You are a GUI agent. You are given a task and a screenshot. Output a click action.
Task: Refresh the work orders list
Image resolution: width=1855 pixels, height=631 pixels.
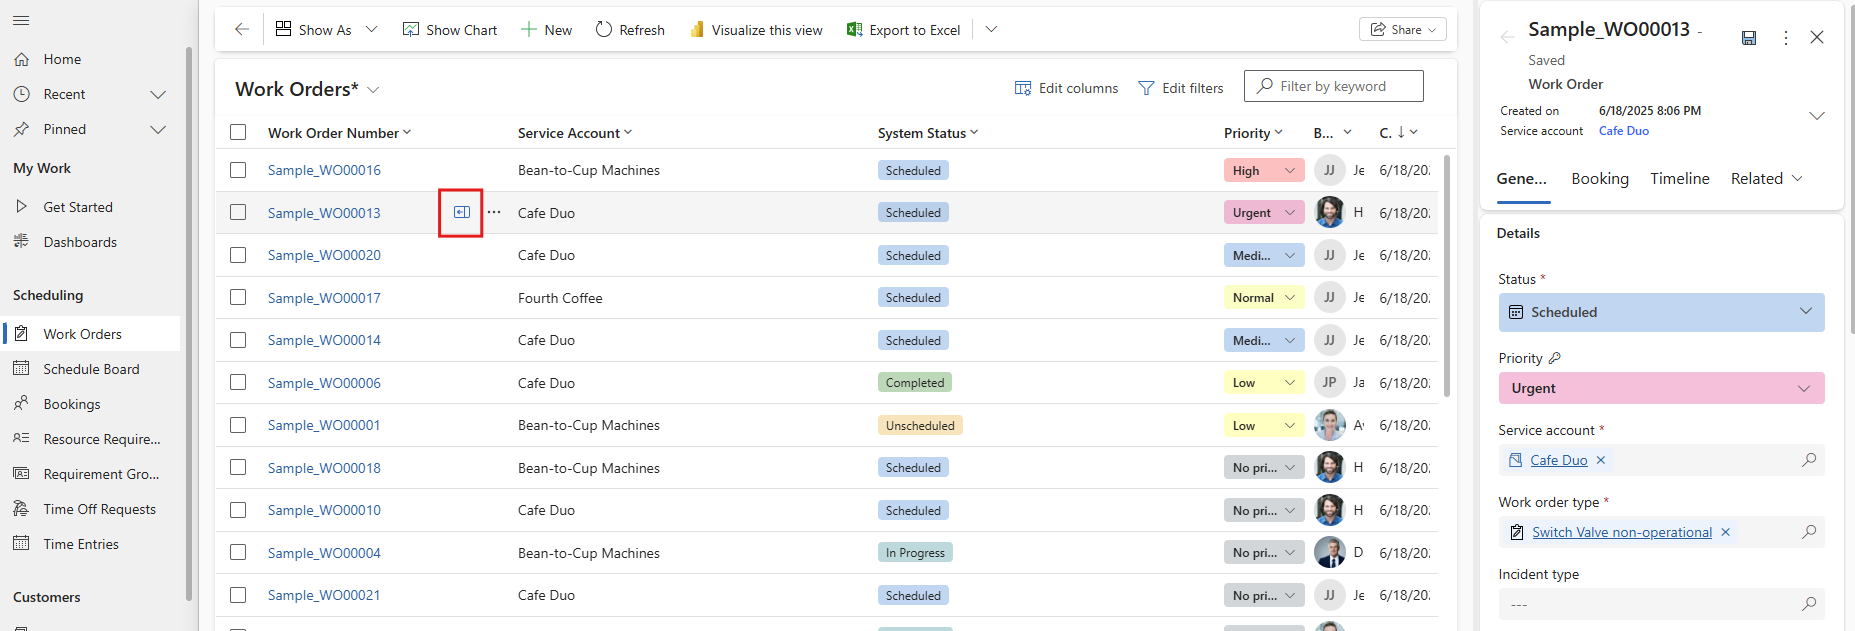pos(630,30)
